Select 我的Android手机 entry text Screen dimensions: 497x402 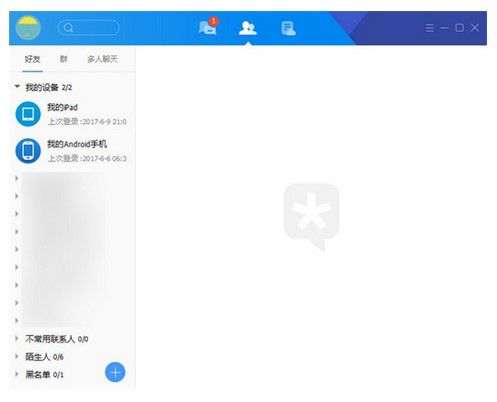pyautogui.click(x=77, y=144)
